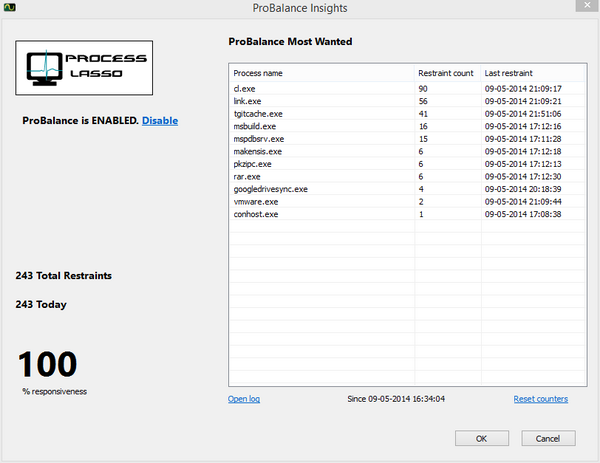
Task: Dismiss the dialog with Cancel button
Action: [x=548, y=439]
